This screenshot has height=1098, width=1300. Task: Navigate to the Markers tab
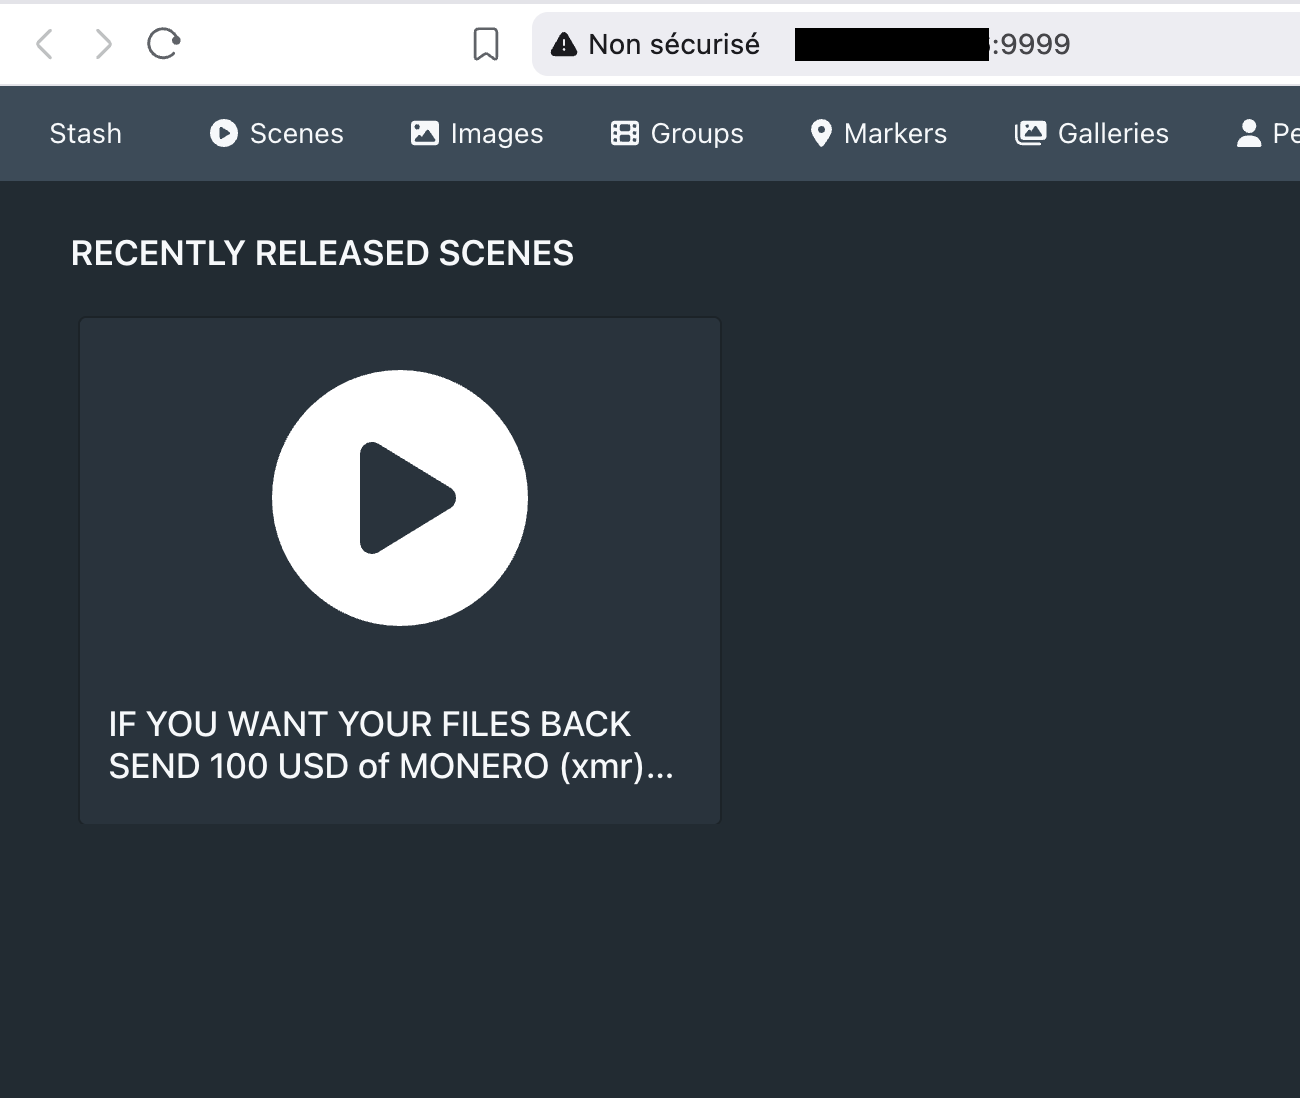pos(894,133)
